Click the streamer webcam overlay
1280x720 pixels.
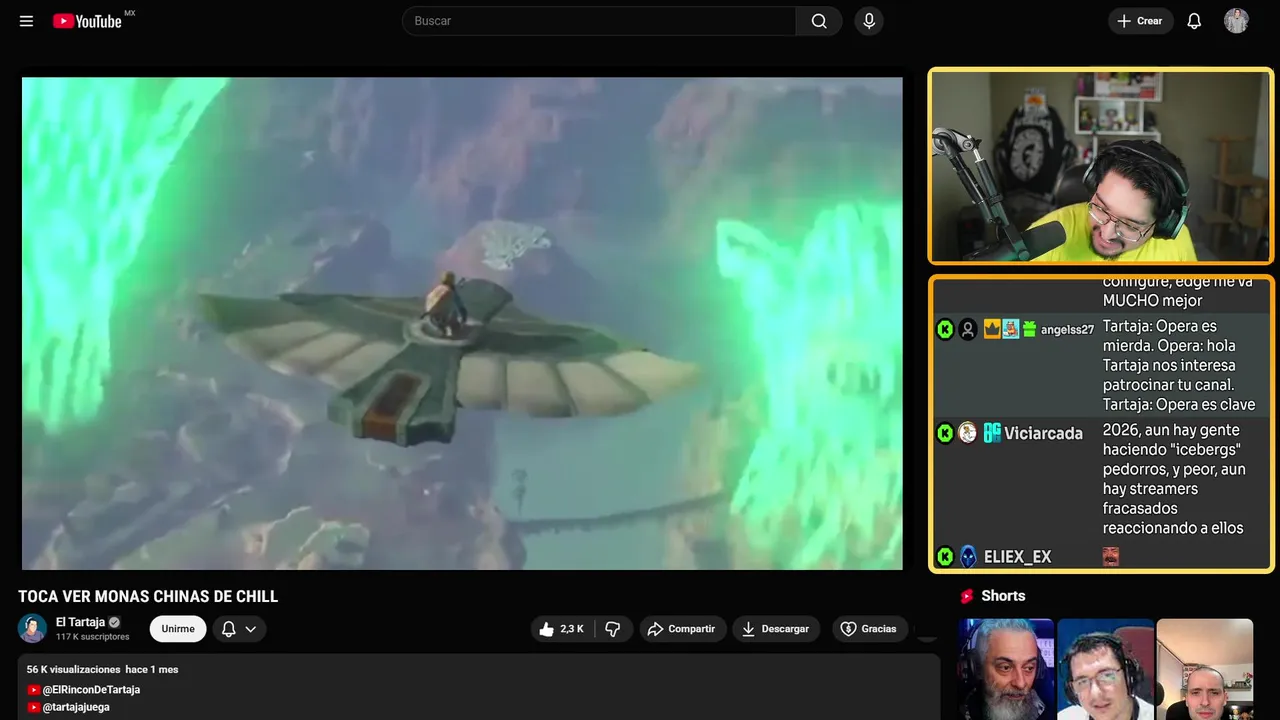(x=1101, y=166)
